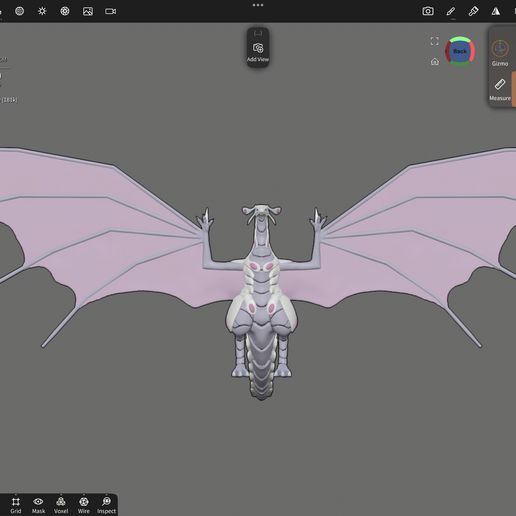516x516 pixels.
Task: Open the sun lighting settings
Action: 42,11
